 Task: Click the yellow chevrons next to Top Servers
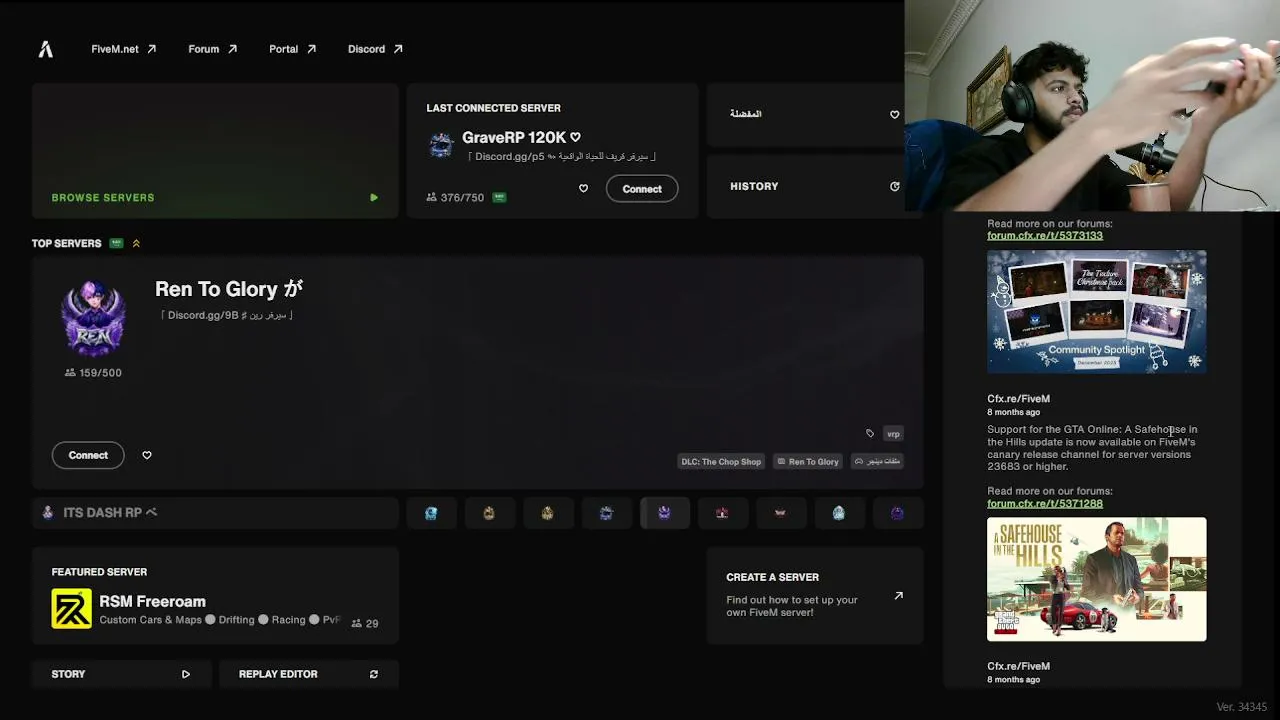click(136, 243)
